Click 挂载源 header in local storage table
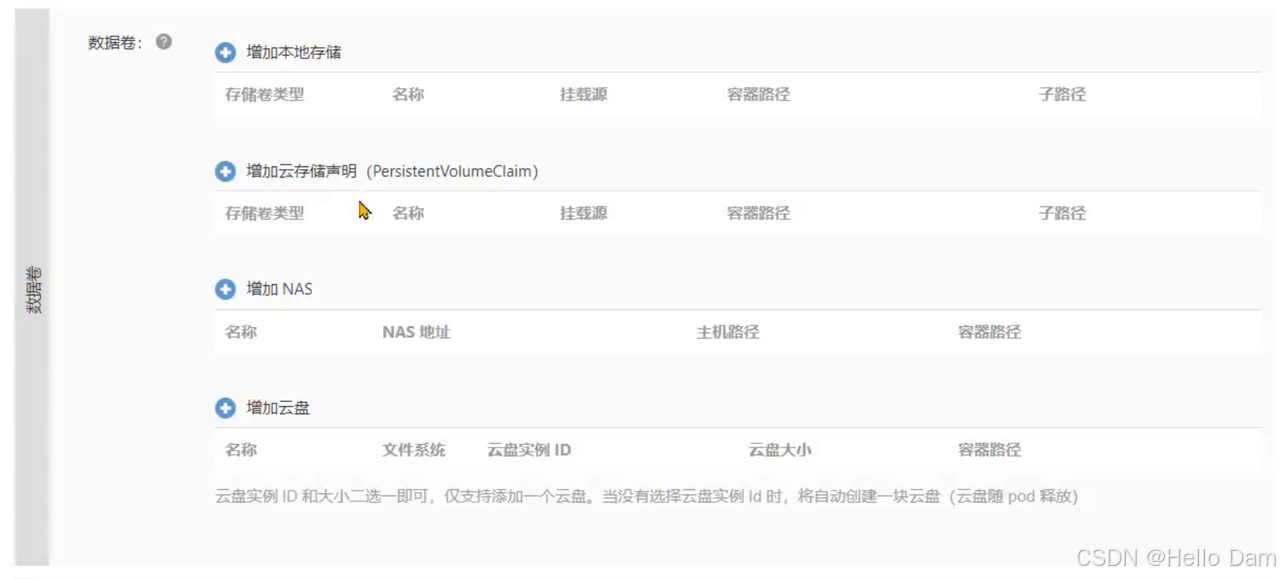The height and width of the screenshot is (579, 1280). [583, 94]
